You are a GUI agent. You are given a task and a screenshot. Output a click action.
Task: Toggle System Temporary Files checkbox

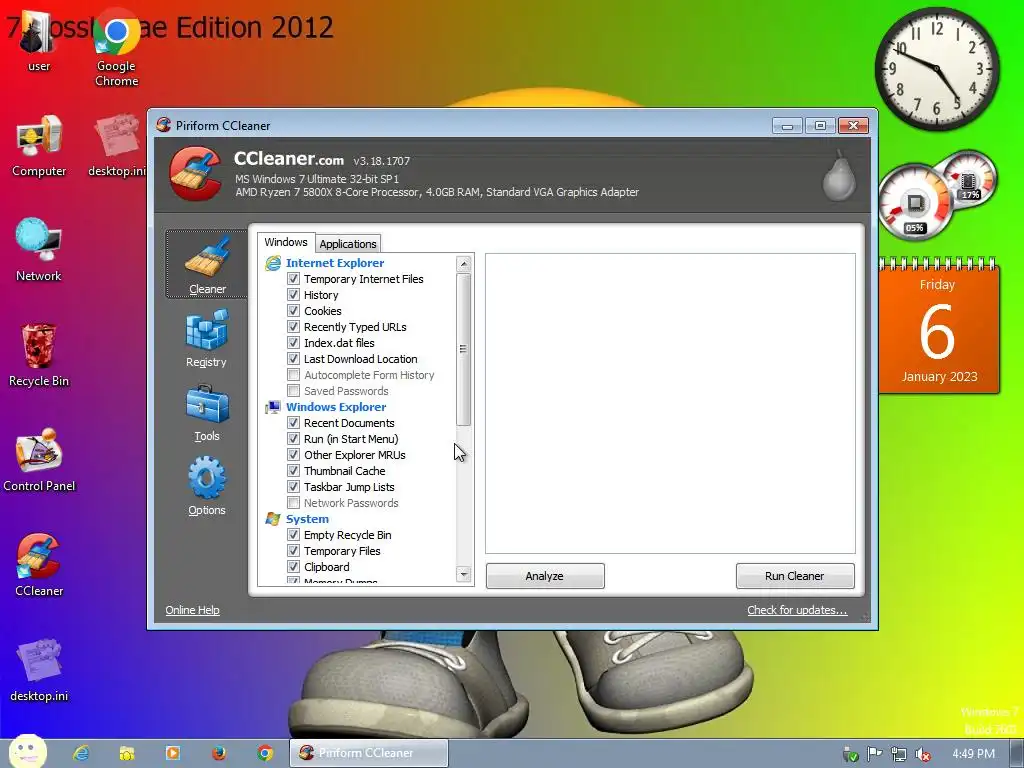(293, 551)
